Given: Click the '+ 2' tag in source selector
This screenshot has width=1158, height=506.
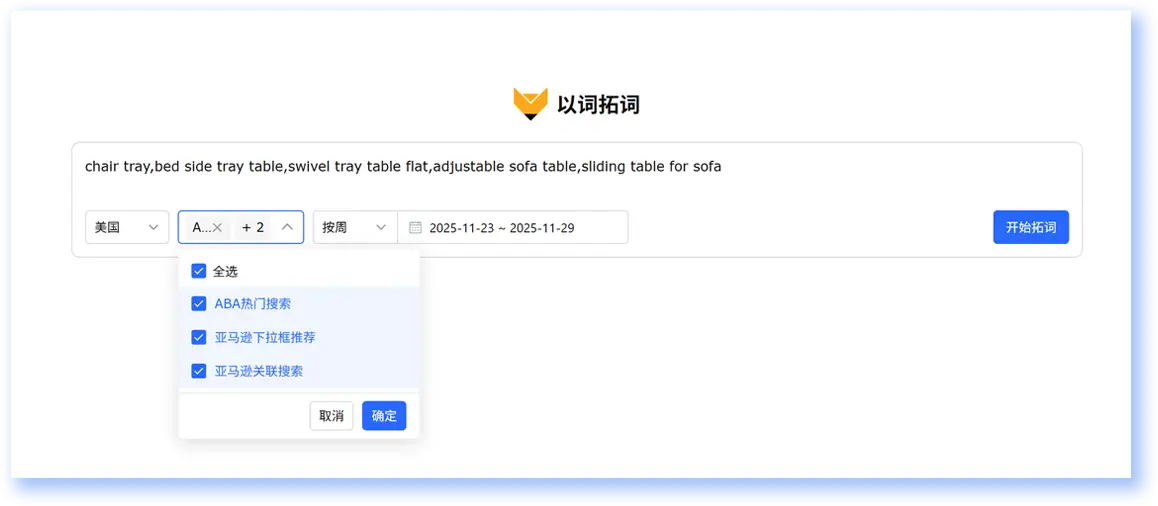Looking at the screenshot, I should pyautogui.click(x=253, y=228).
